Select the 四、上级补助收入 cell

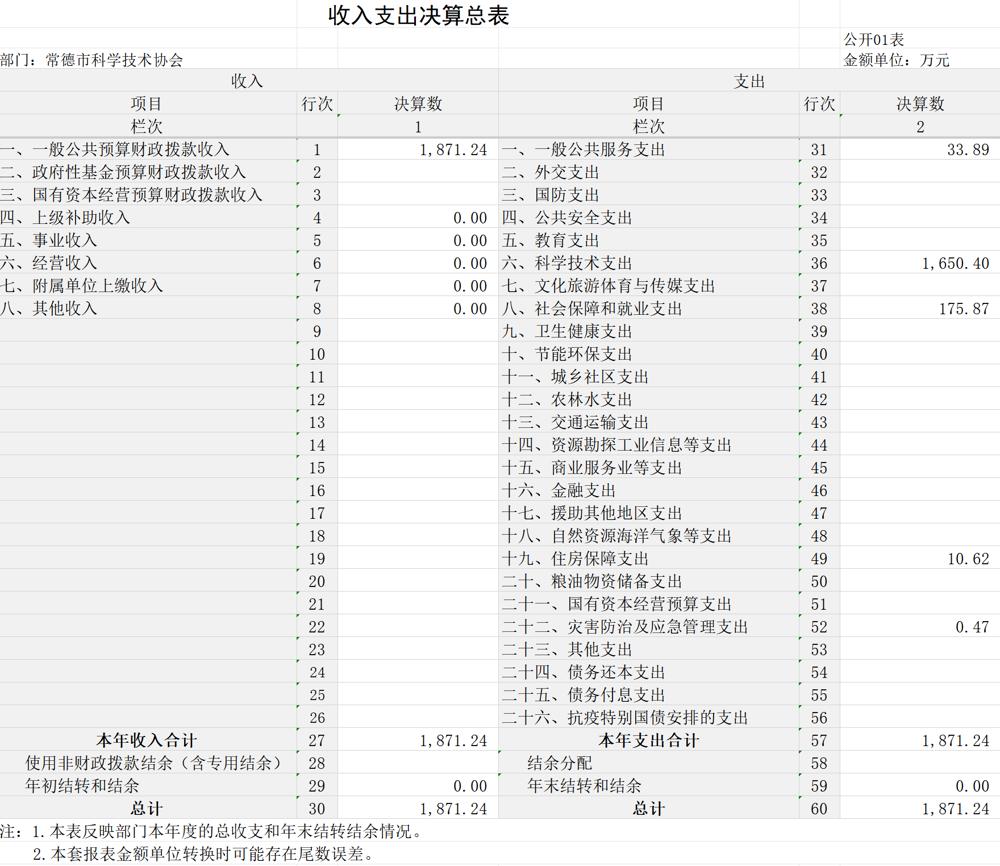point(148,217)
